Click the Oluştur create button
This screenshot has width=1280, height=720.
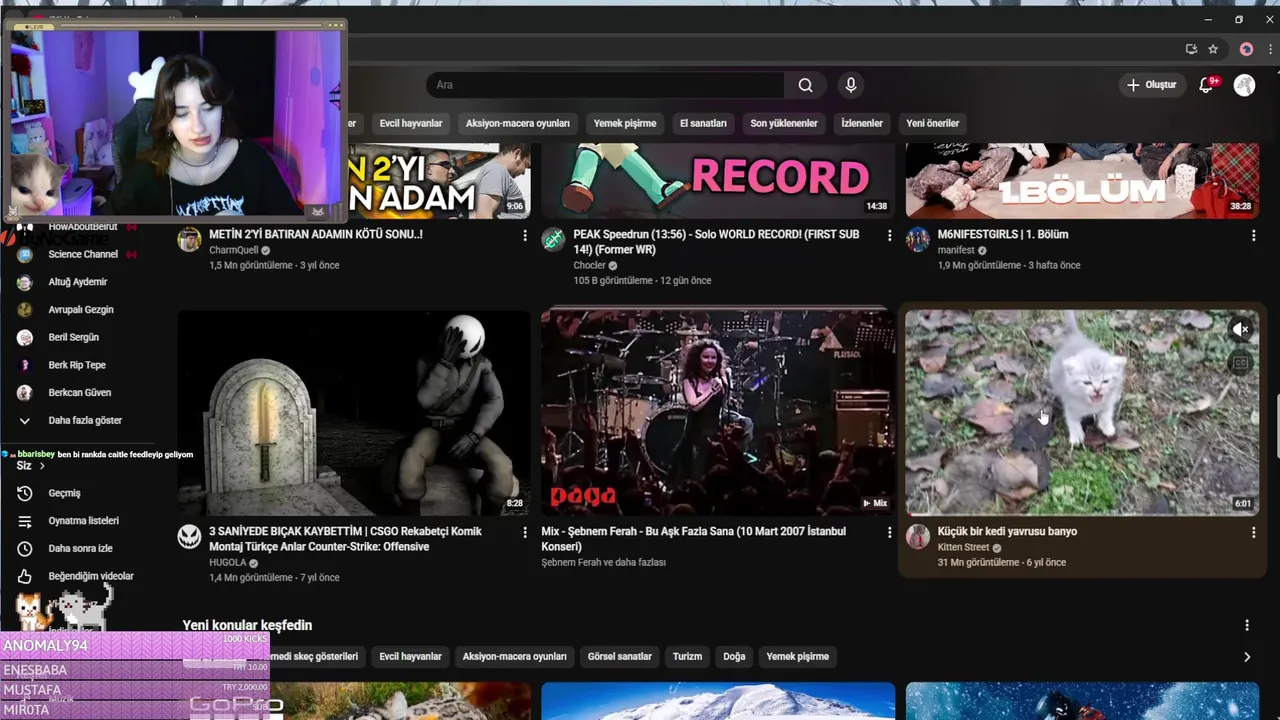pos(1151,85)
